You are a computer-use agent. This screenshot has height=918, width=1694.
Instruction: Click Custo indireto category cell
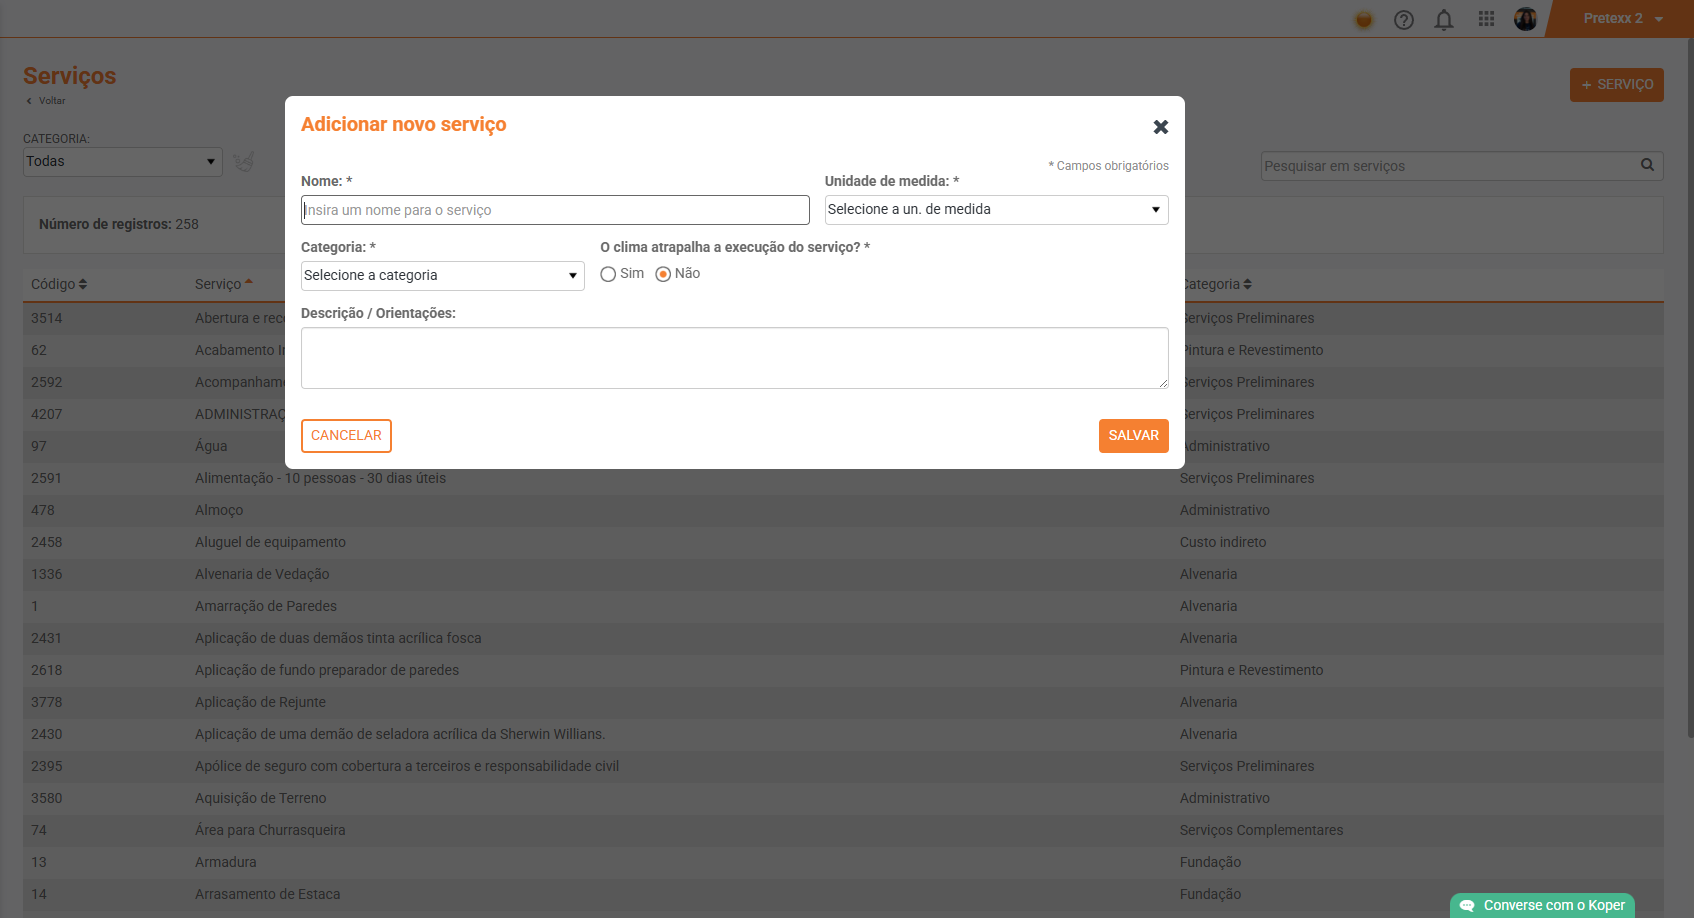tap(1223, 542)
